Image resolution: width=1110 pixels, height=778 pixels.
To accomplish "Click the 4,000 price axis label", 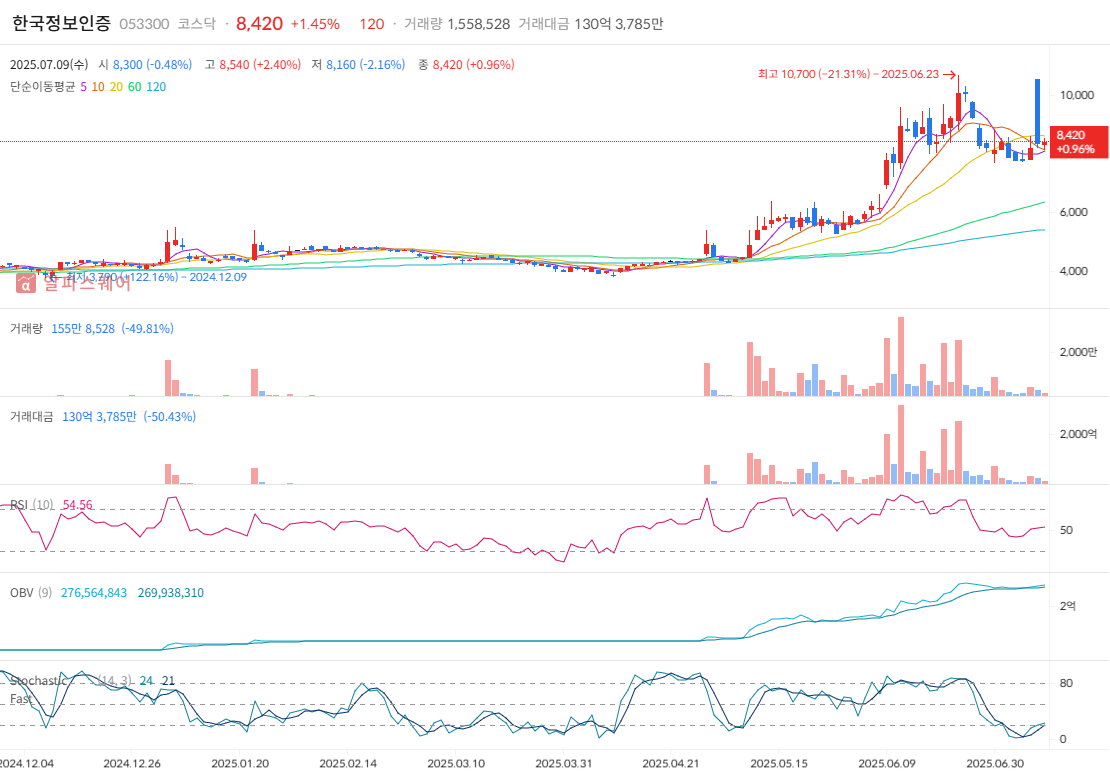I will pyautogui.click(x=1073, y=271).
